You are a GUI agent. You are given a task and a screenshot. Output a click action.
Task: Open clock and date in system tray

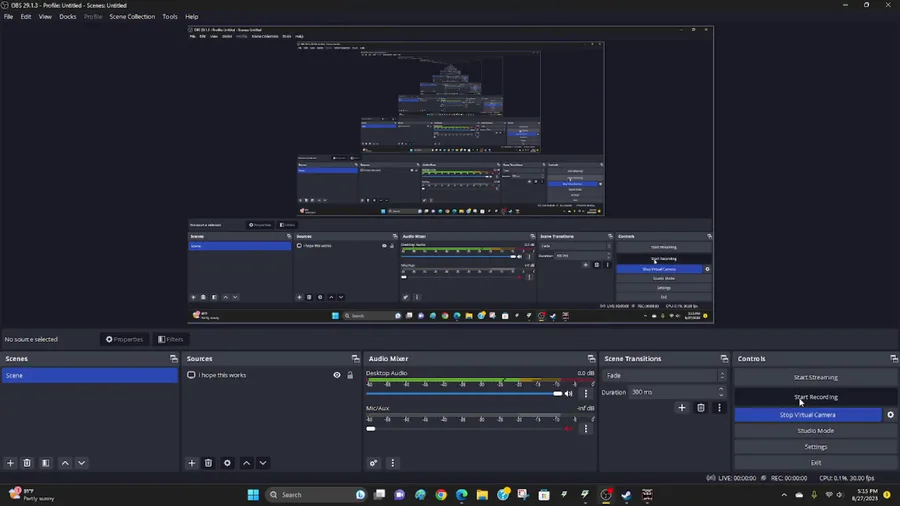867,495
